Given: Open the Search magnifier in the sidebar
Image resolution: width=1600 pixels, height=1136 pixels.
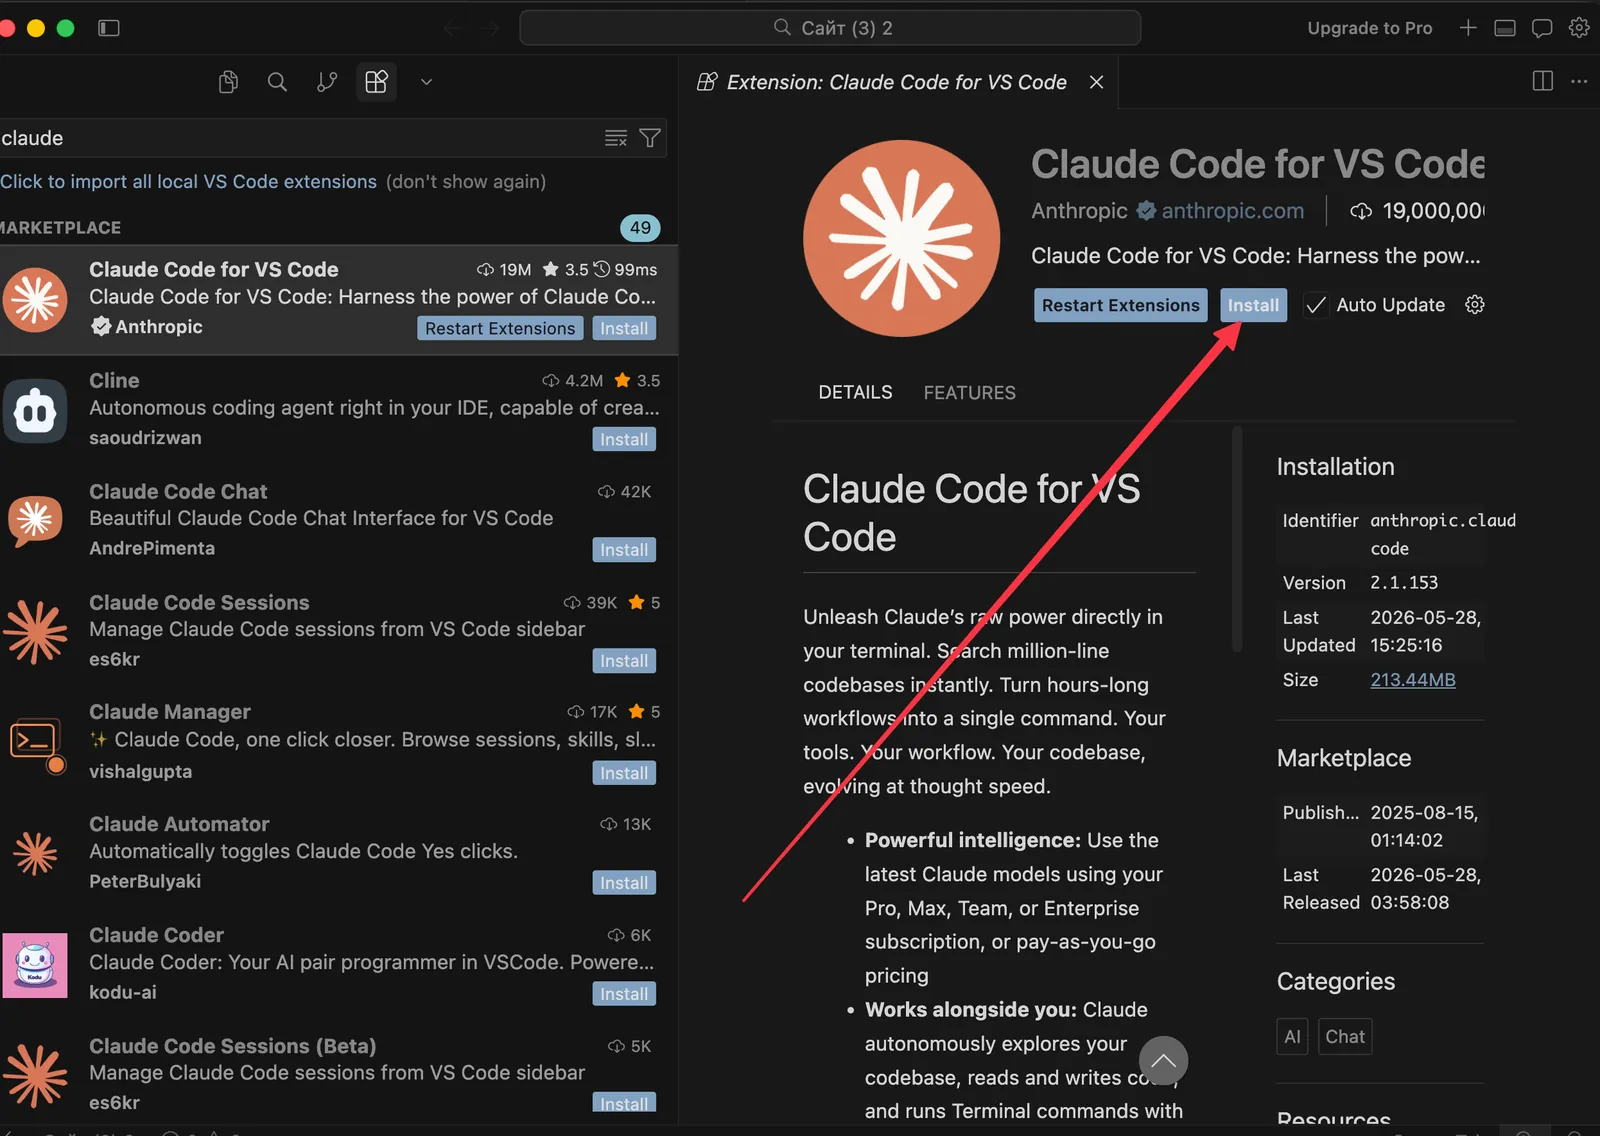Looking at the screenshot, I should pos(277,82).
